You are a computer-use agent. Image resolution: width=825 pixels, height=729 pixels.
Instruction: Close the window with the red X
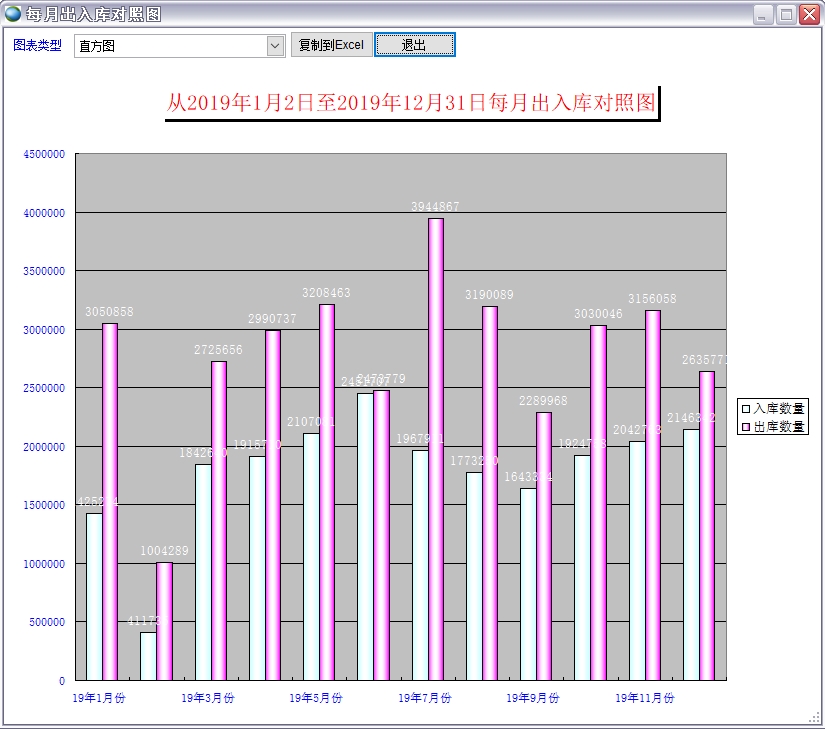tap(809, 15)
